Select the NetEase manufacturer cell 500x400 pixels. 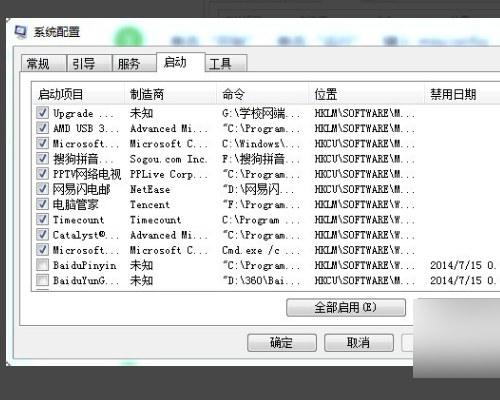(150, 189)
